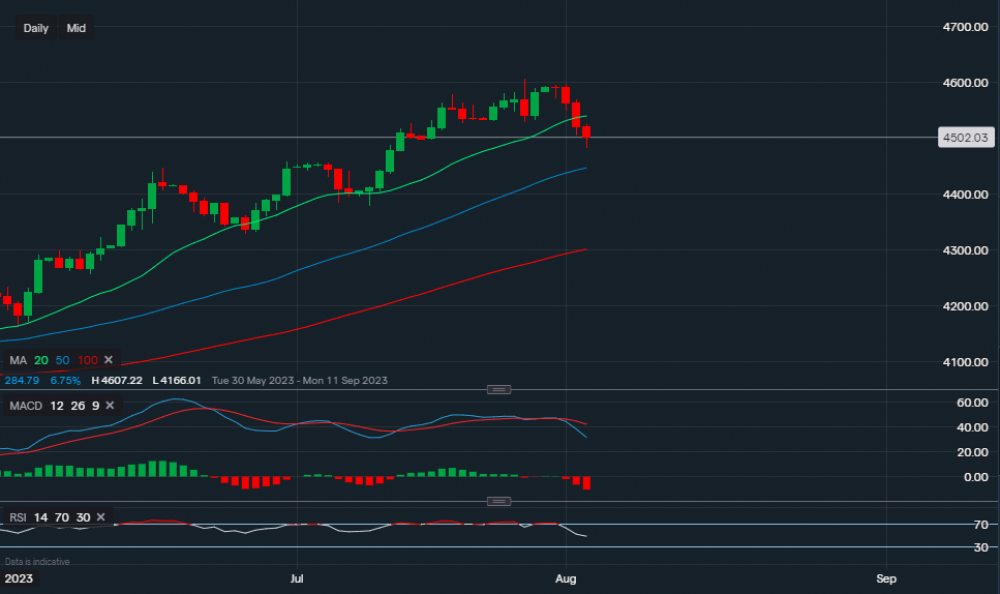The image size is (1000, 594).
Task: Close the RSI panel with its X icon
Action: 99,517
